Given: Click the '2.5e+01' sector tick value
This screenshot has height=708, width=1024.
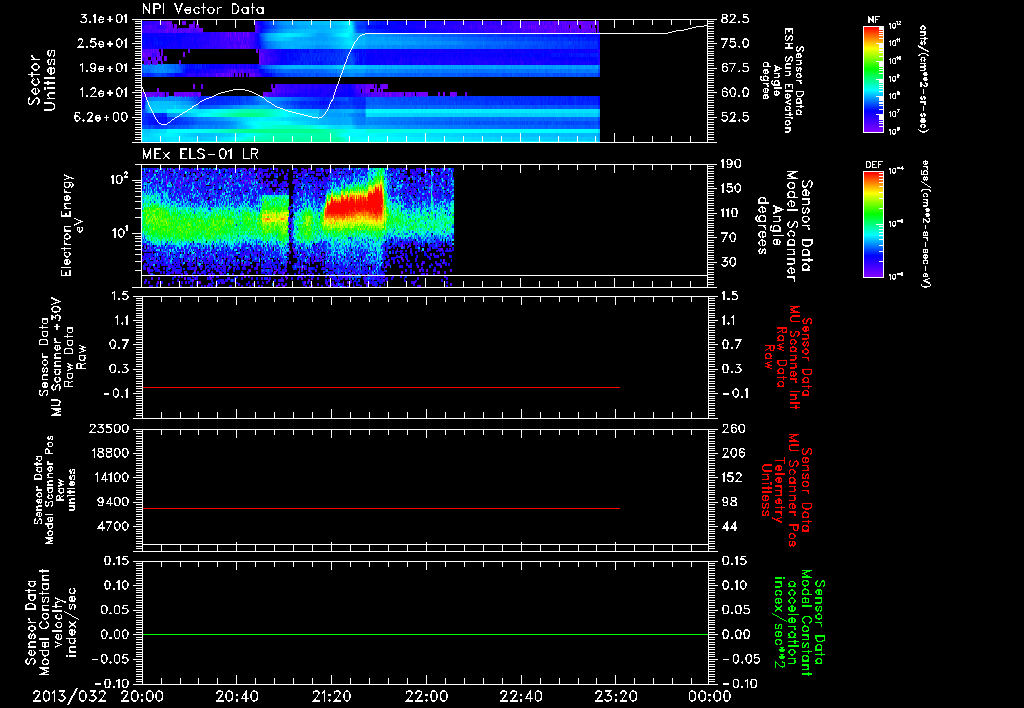Looking at the screenshot, I should [x=103, y=43].
